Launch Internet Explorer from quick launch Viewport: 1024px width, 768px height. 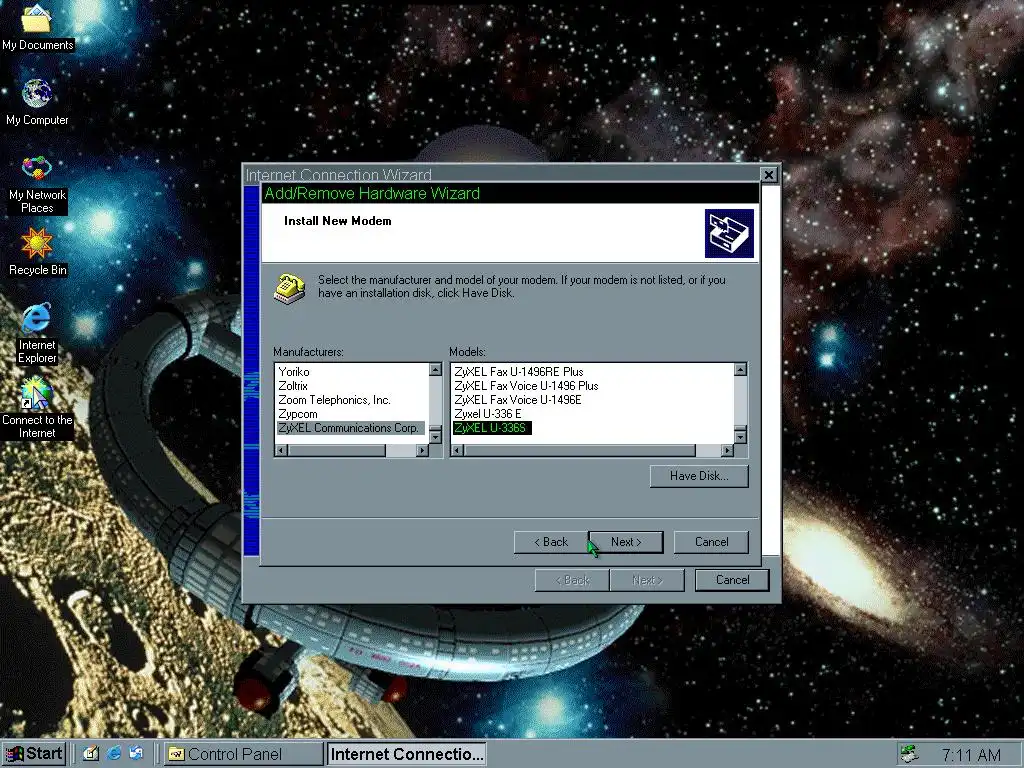114,754
